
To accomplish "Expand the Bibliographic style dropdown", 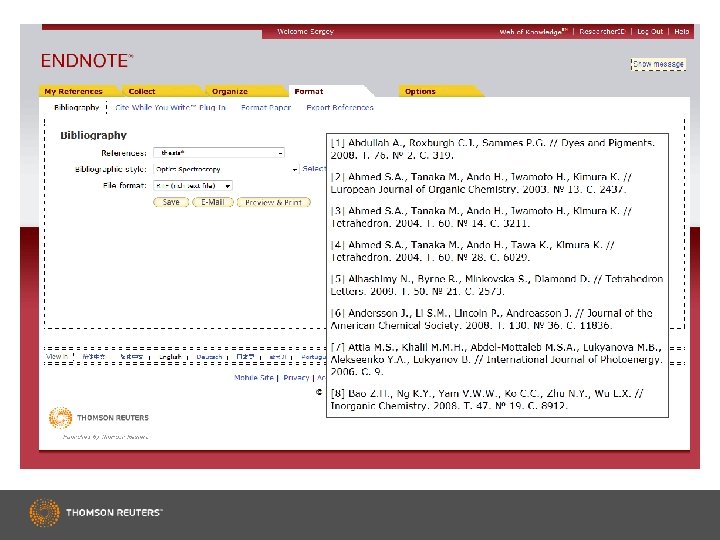I will [226, 169].
